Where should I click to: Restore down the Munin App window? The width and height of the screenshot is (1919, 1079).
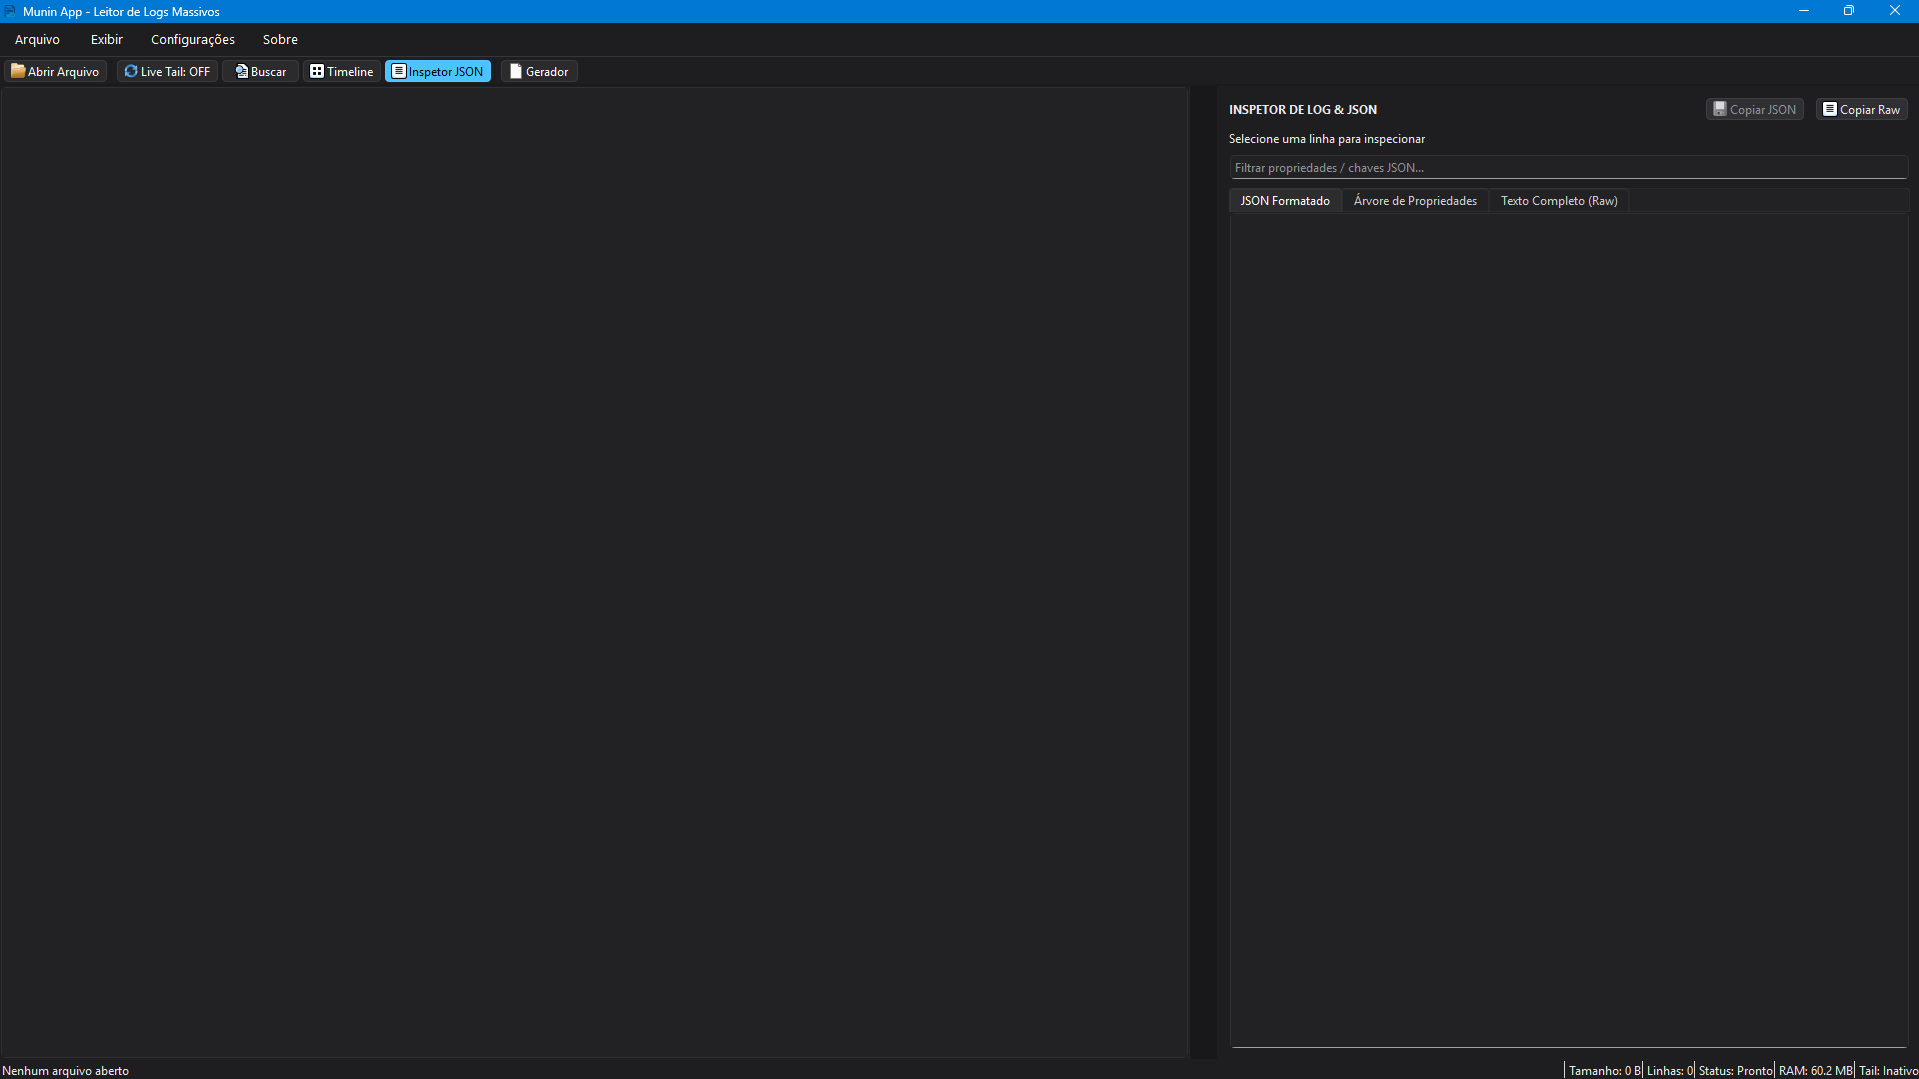point(1848,11)
